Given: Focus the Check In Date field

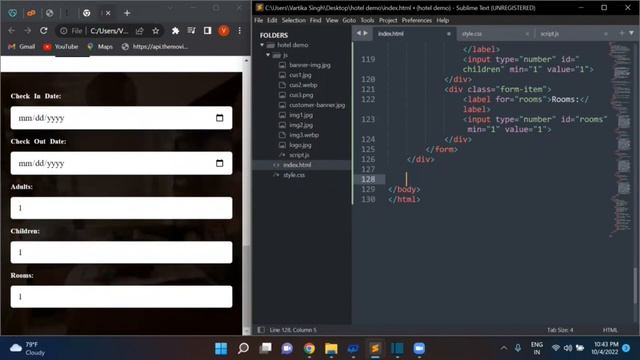Looking at the screenshot, I should (121, 118).
